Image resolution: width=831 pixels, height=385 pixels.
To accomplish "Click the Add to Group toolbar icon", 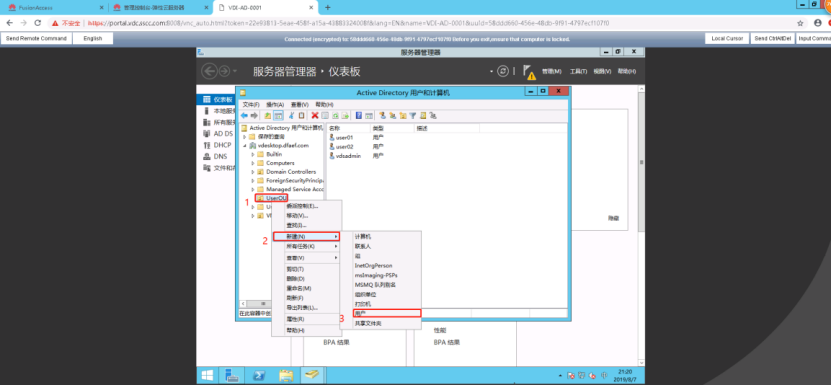I will pos(433,116).
